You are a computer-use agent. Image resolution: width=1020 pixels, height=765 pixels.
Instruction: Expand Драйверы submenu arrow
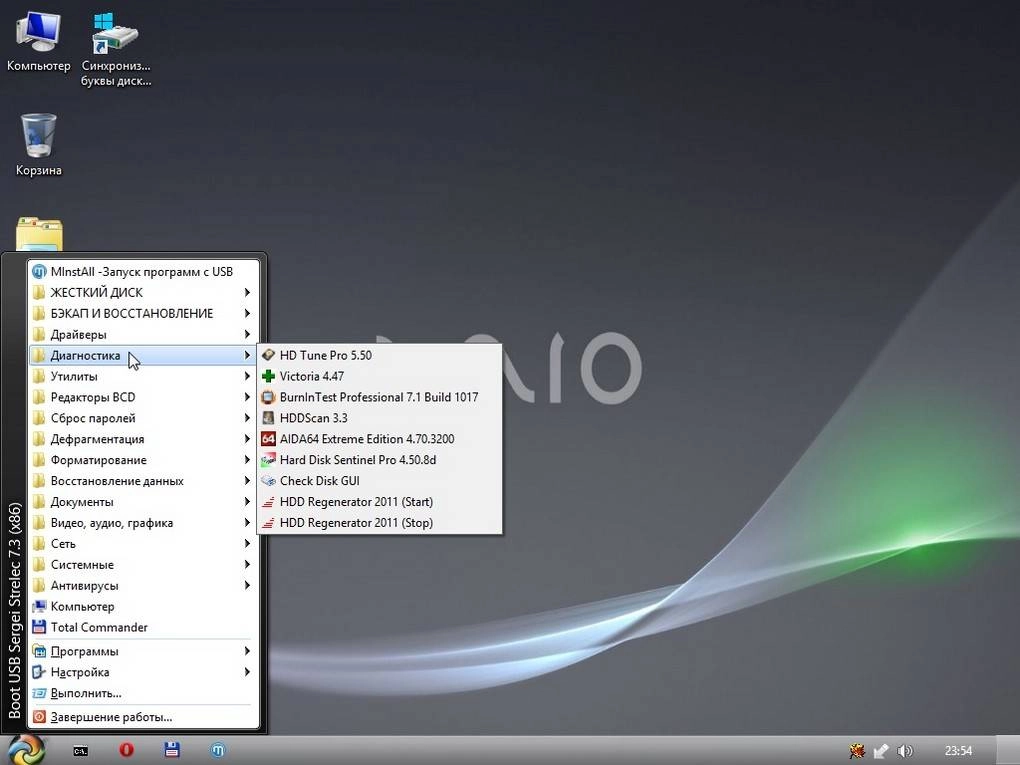coord(247,334)
